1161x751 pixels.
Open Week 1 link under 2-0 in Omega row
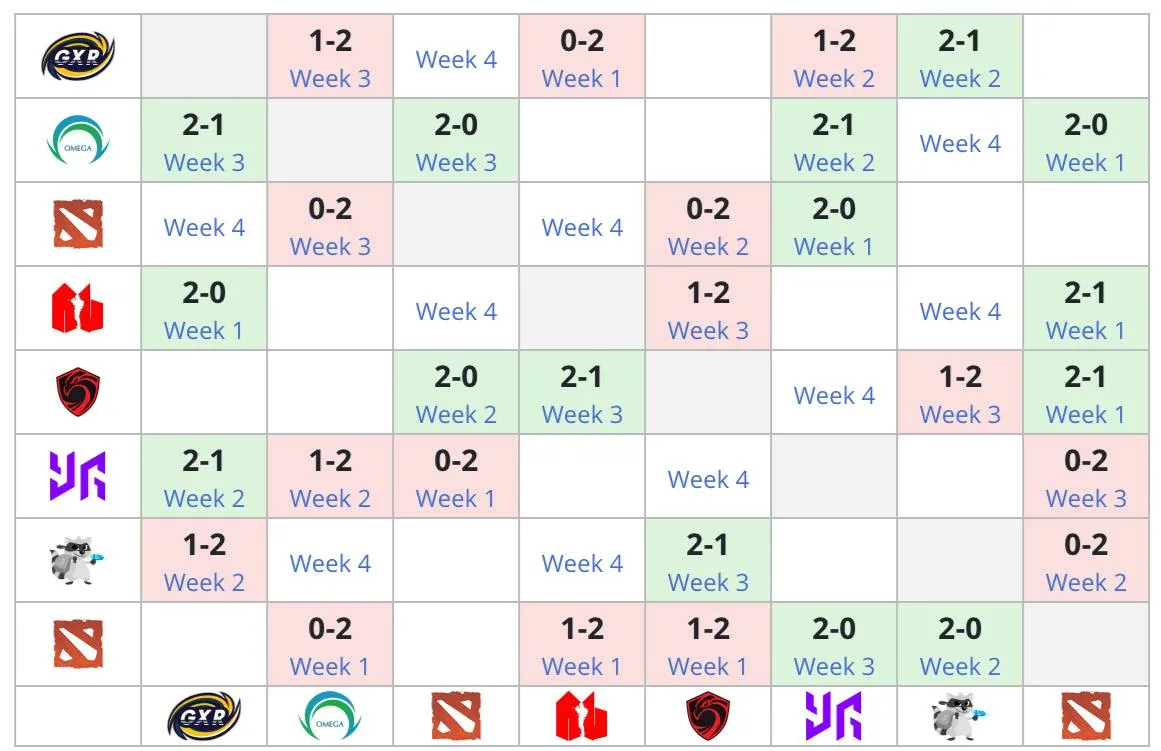tap(1085, 162)
